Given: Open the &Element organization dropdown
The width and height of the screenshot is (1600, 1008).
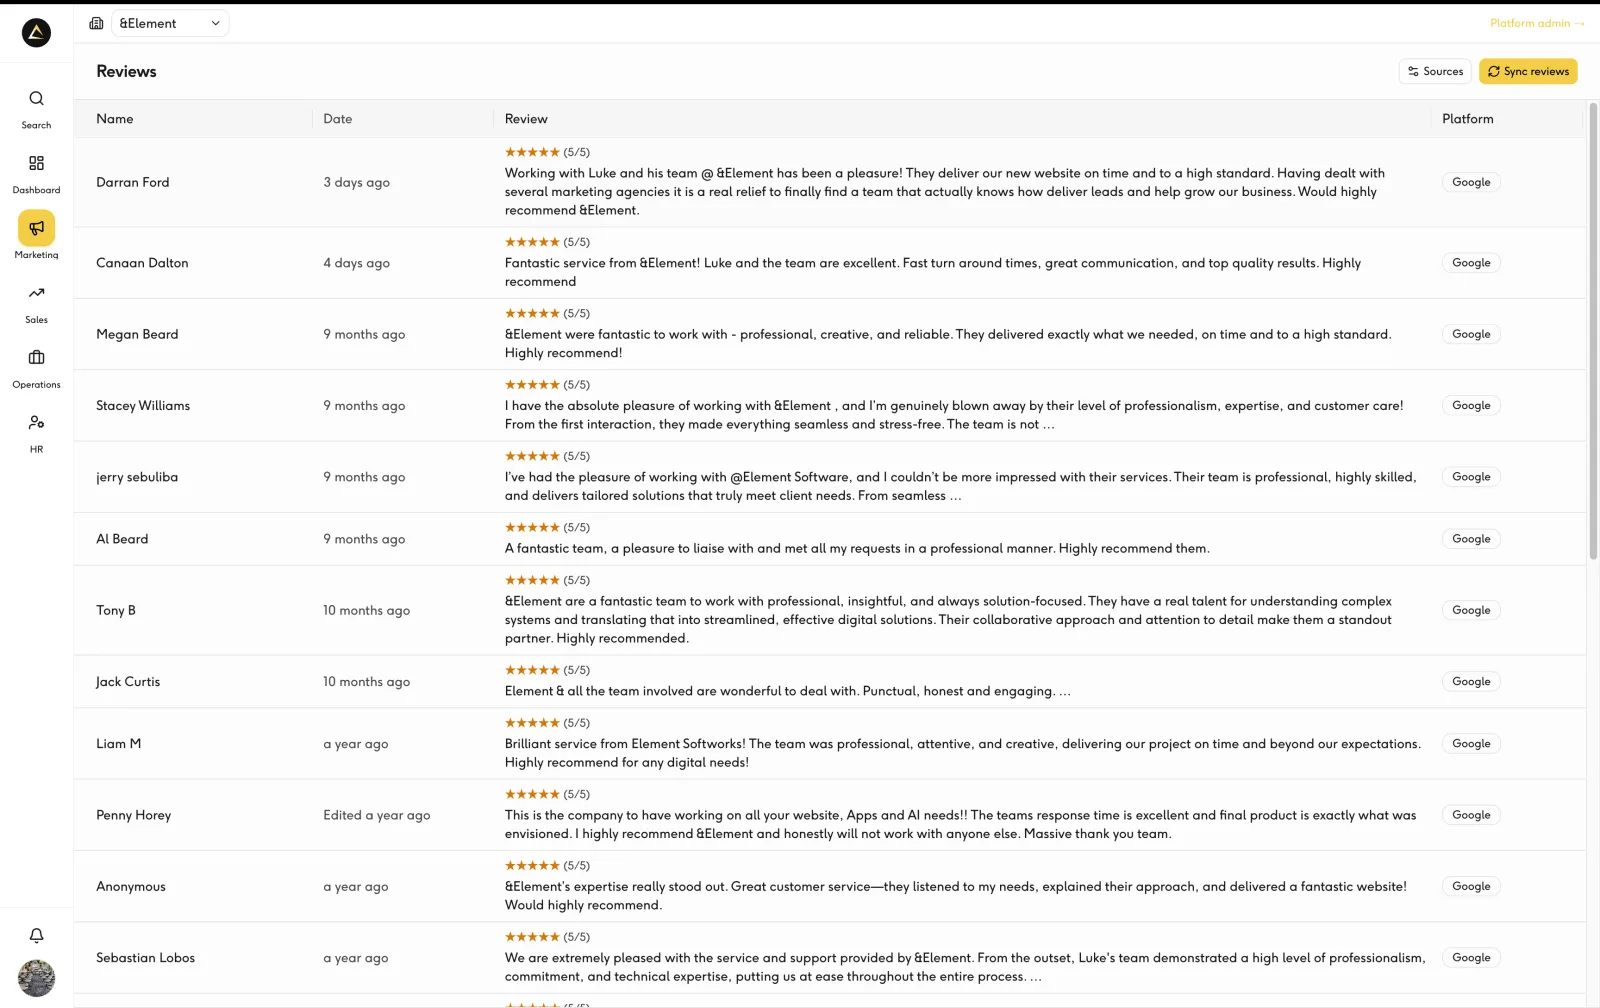Looking at the screenshot, I should coord(170,23).
